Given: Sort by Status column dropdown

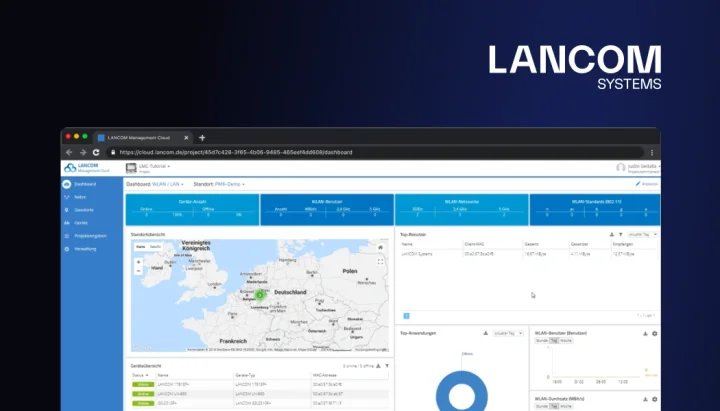Looking at the screenshot, I should [141, 375].
